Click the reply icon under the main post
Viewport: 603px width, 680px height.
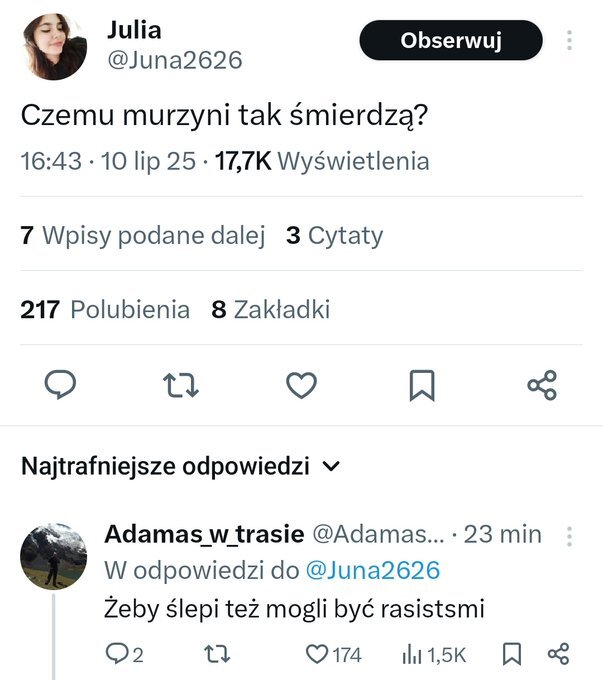point(62,386)
